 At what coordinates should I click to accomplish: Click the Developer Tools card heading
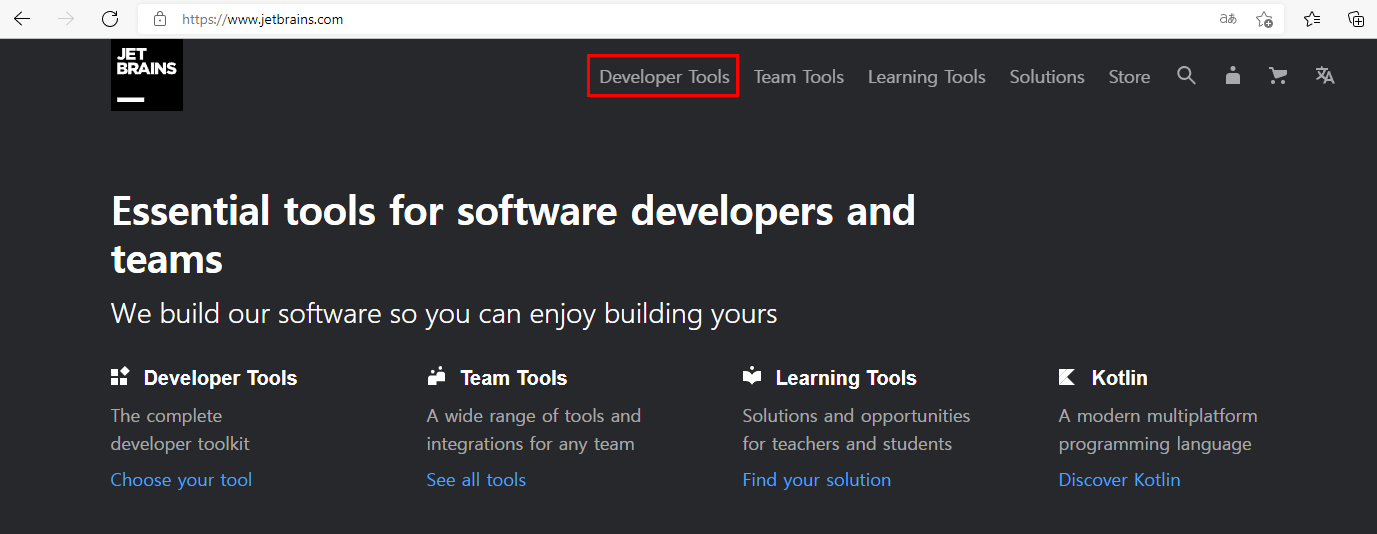pos(220,378)
